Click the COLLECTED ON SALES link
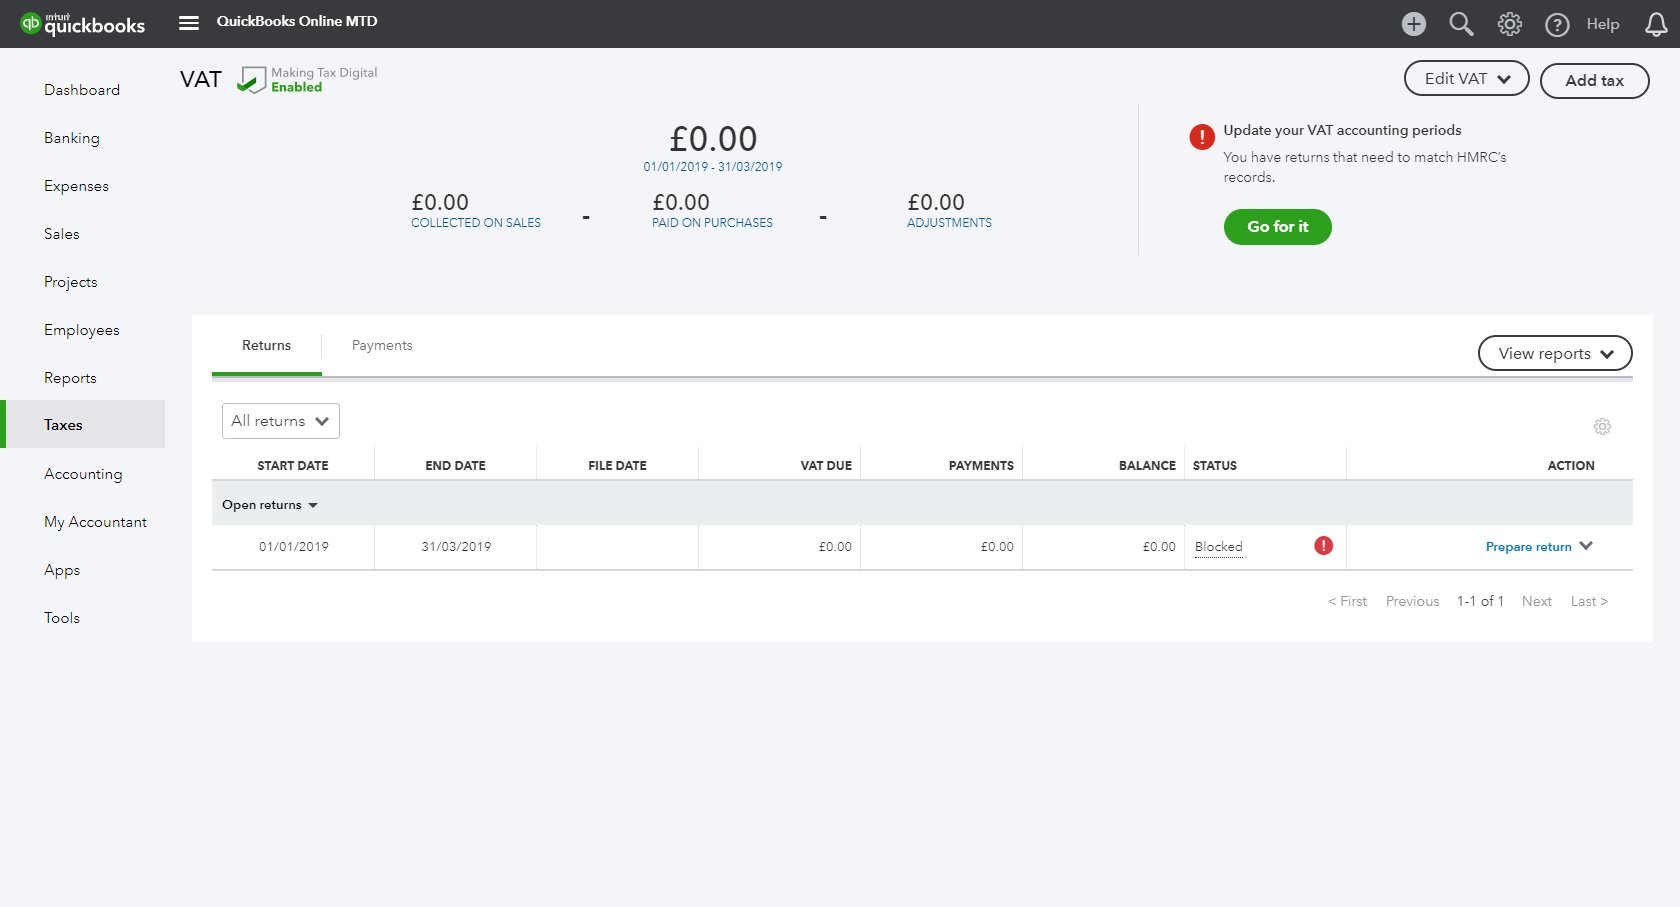 pyautogui.click(x=476, y=223)
